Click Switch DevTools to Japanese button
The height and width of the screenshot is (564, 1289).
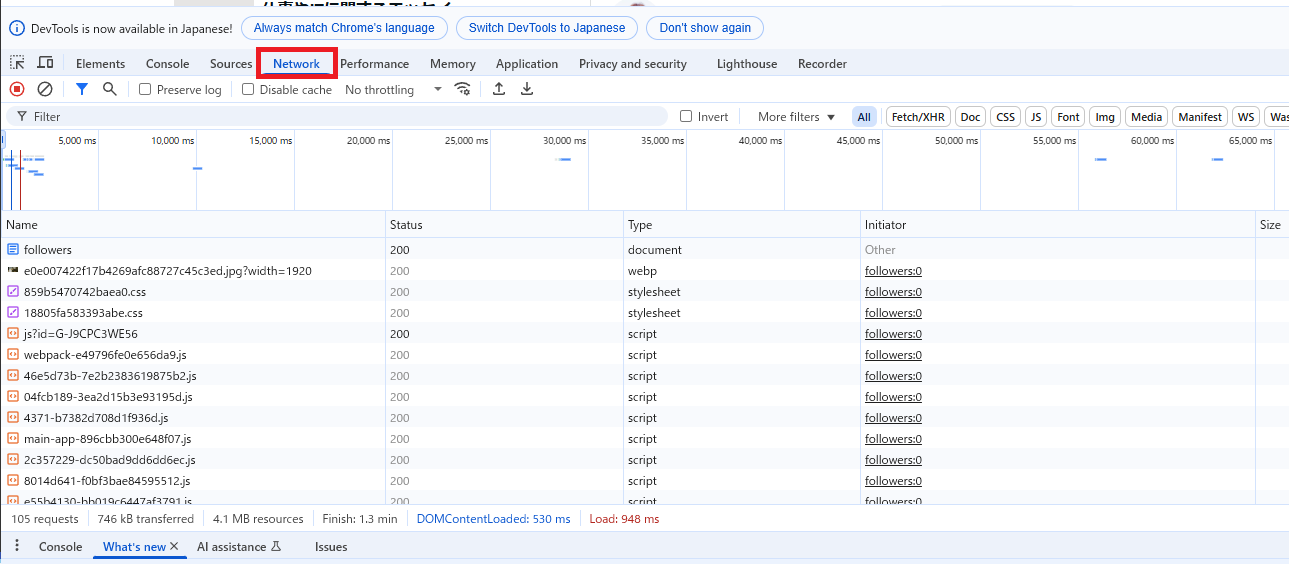(x=547, y=28)
